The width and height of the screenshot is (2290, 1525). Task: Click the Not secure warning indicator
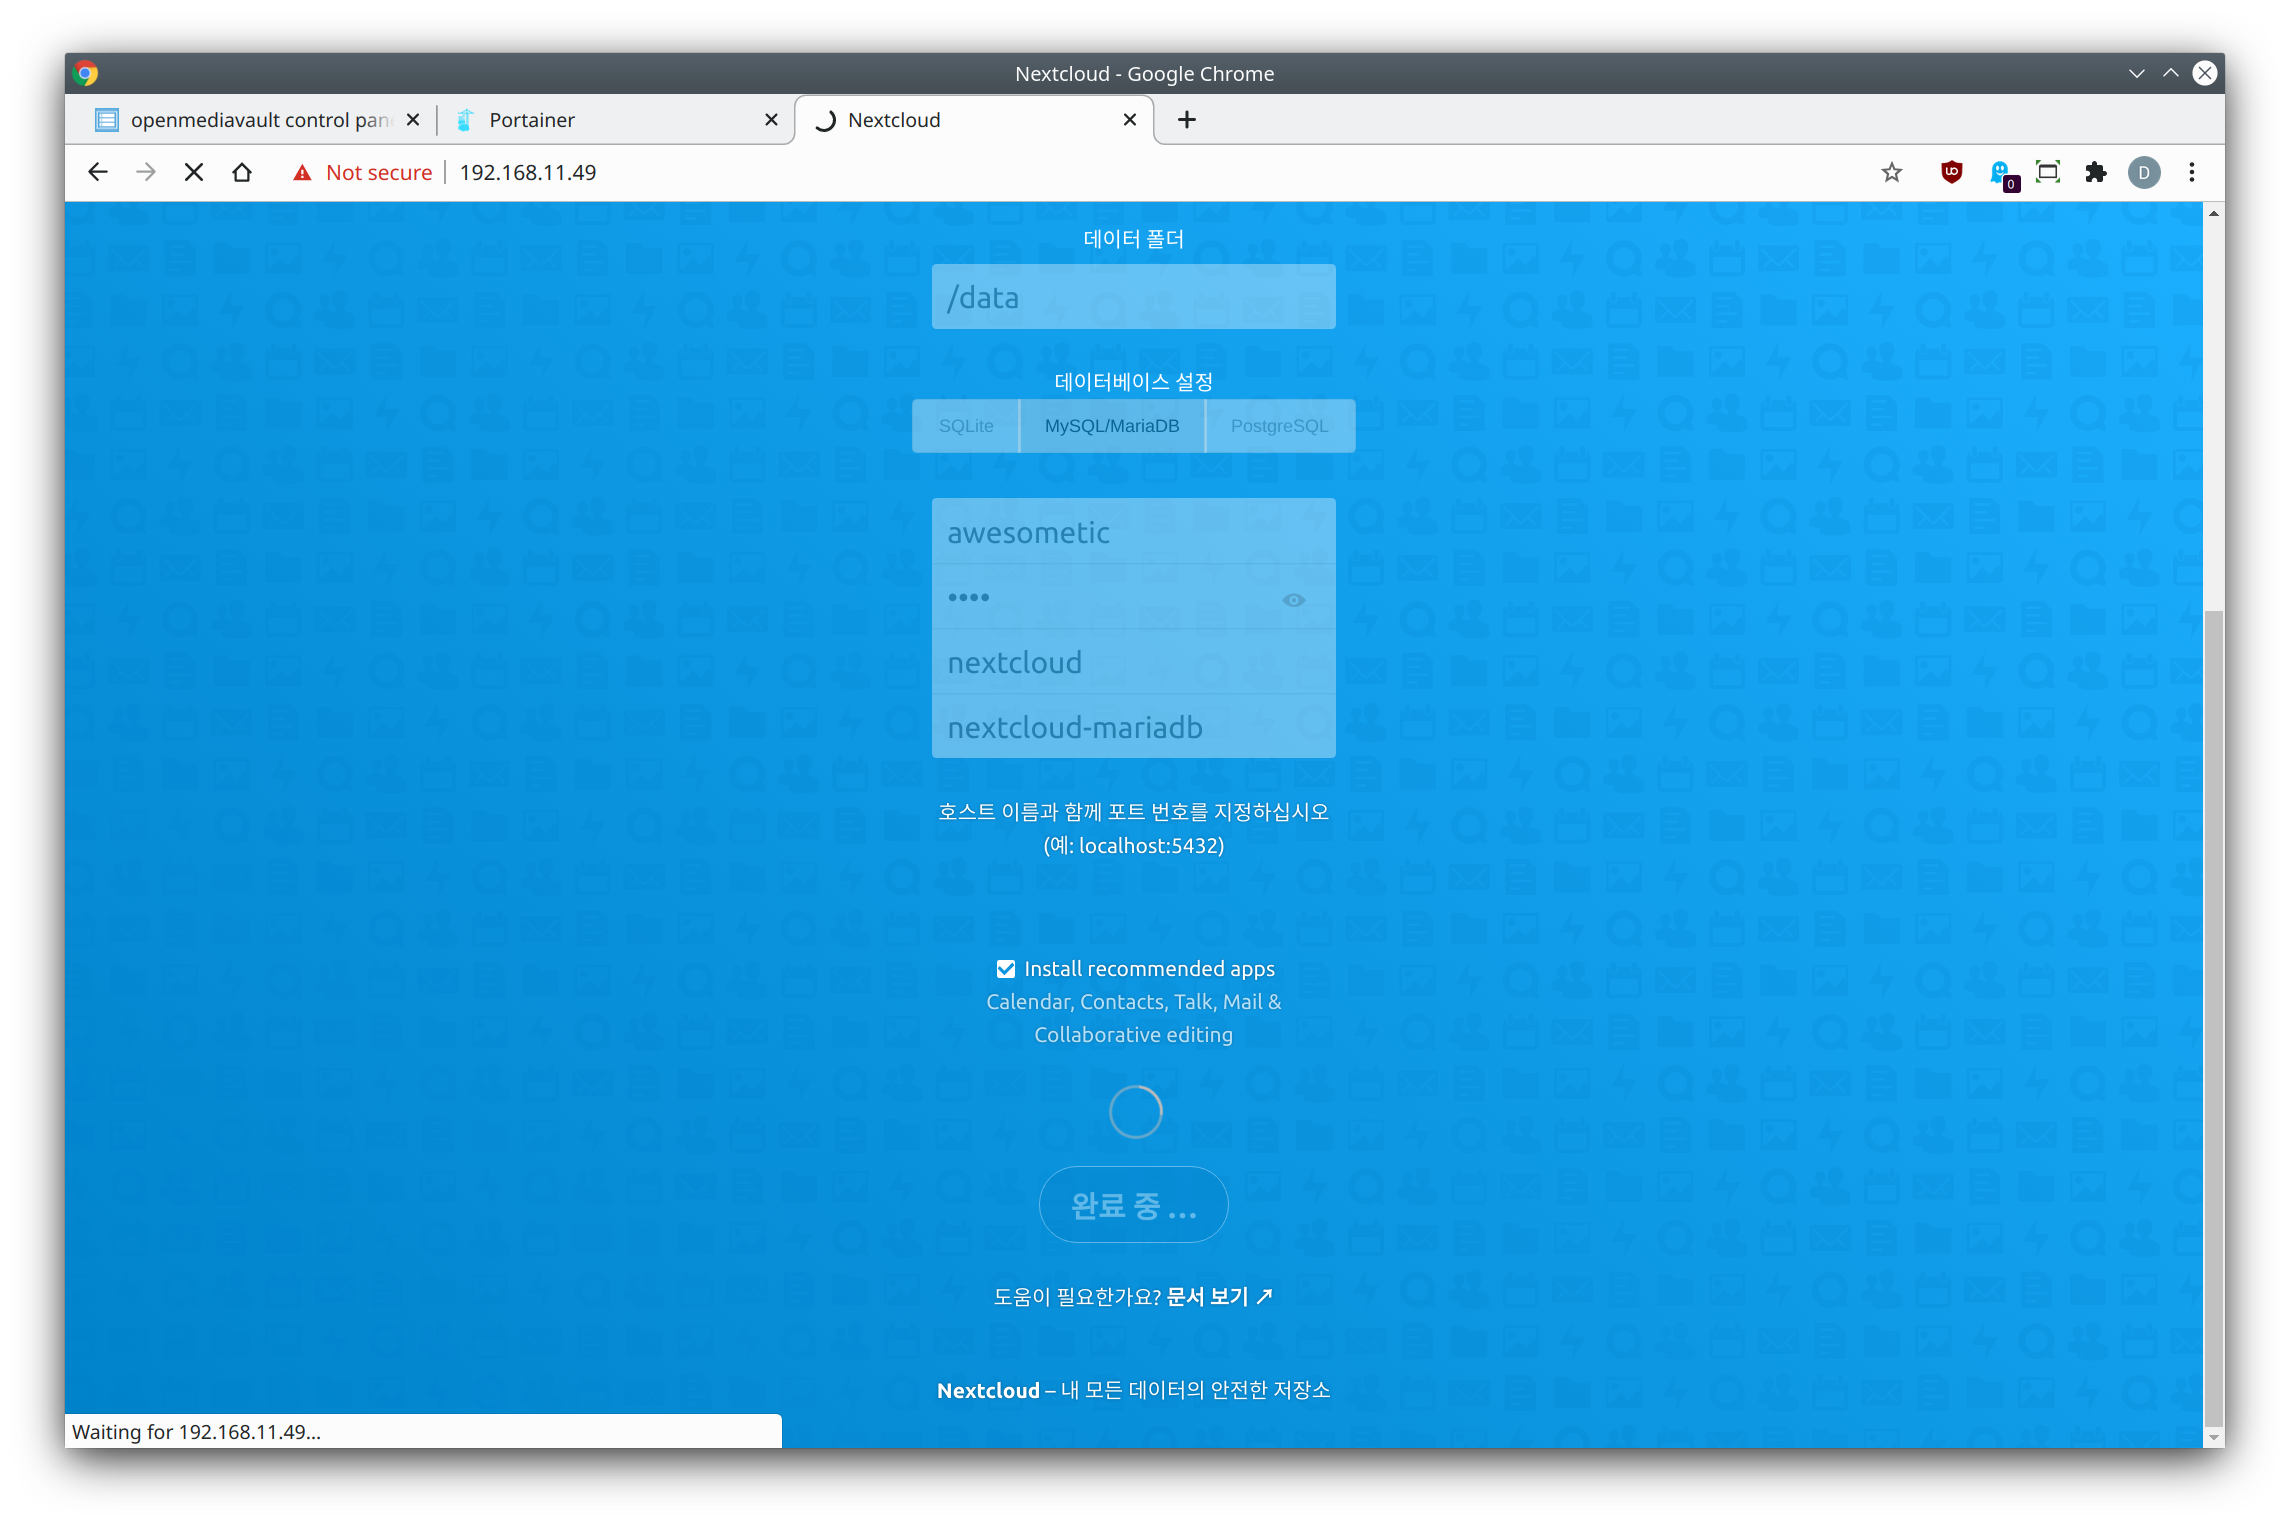pyautogui.click(x=363, y=172)
